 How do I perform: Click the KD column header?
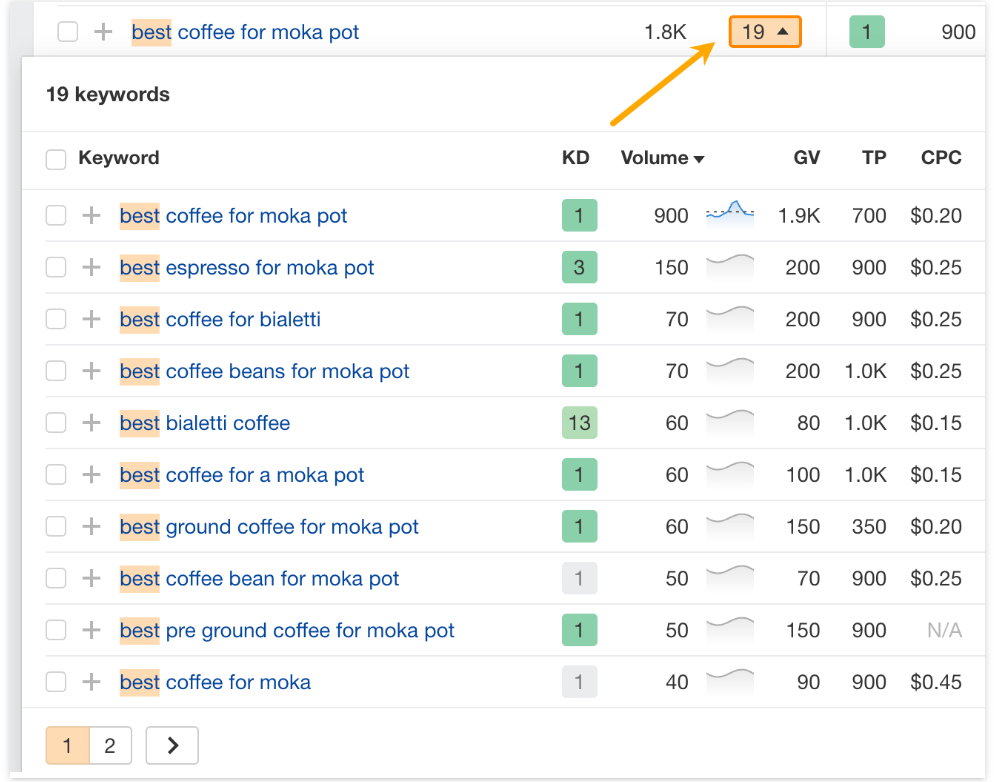click(575, 158)
